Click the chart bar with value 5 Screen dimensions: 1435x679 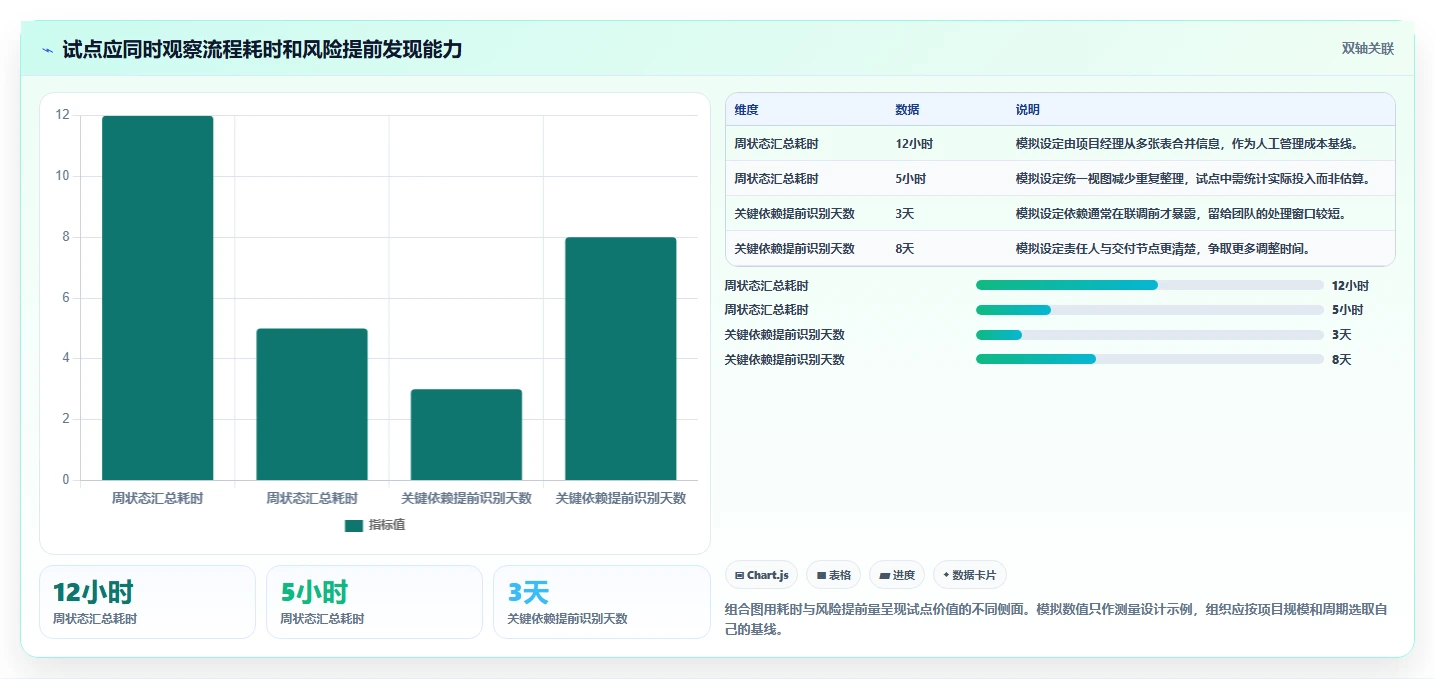click(x=312, y=404)
